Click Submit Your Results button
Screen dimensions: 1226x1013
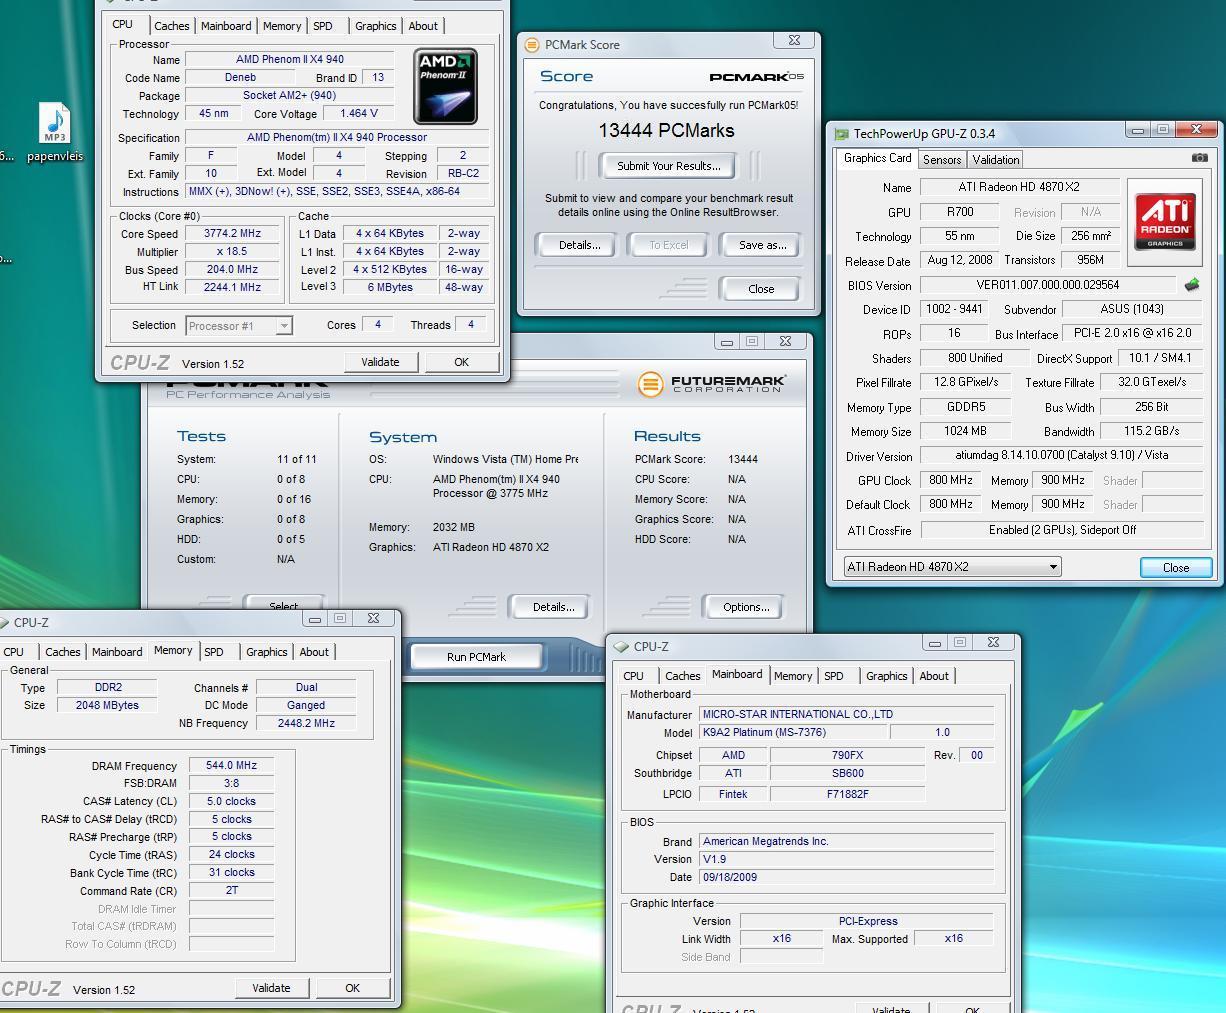(668, 166)
